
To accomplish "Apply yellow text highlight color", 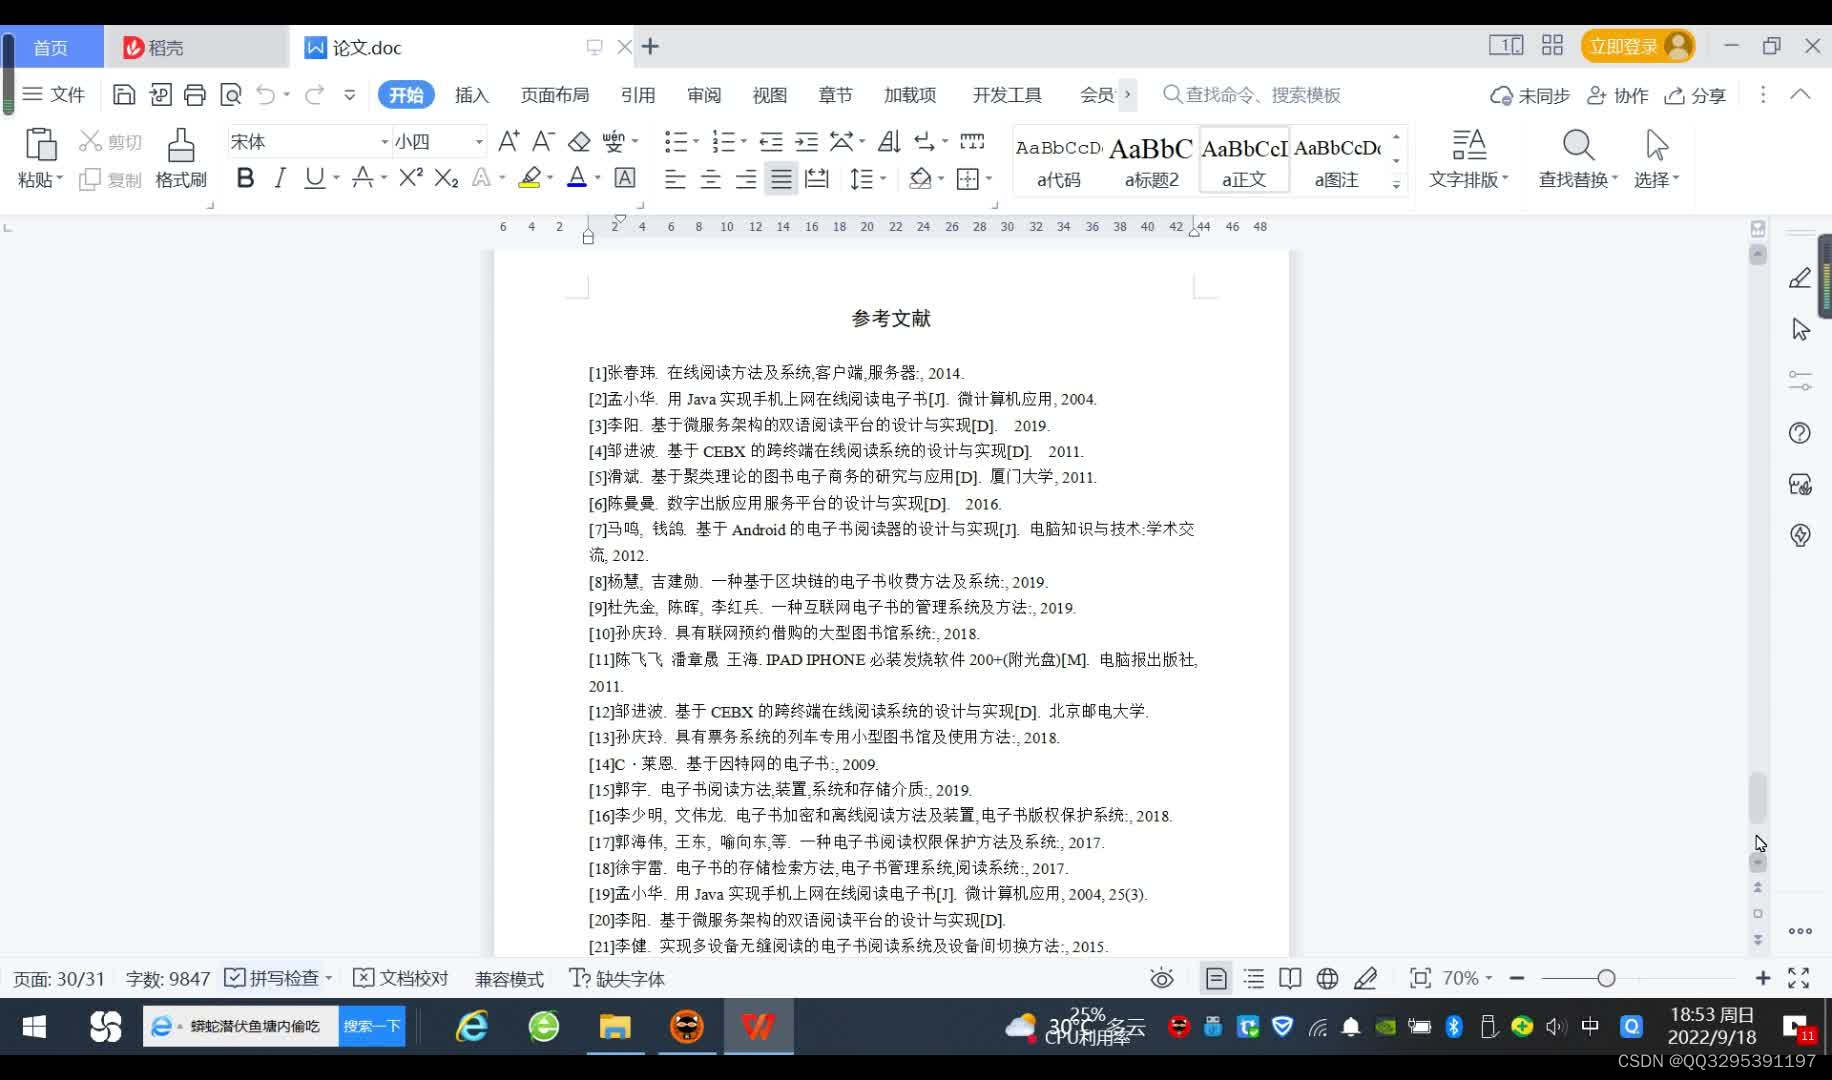I will [x=530, y=178].
